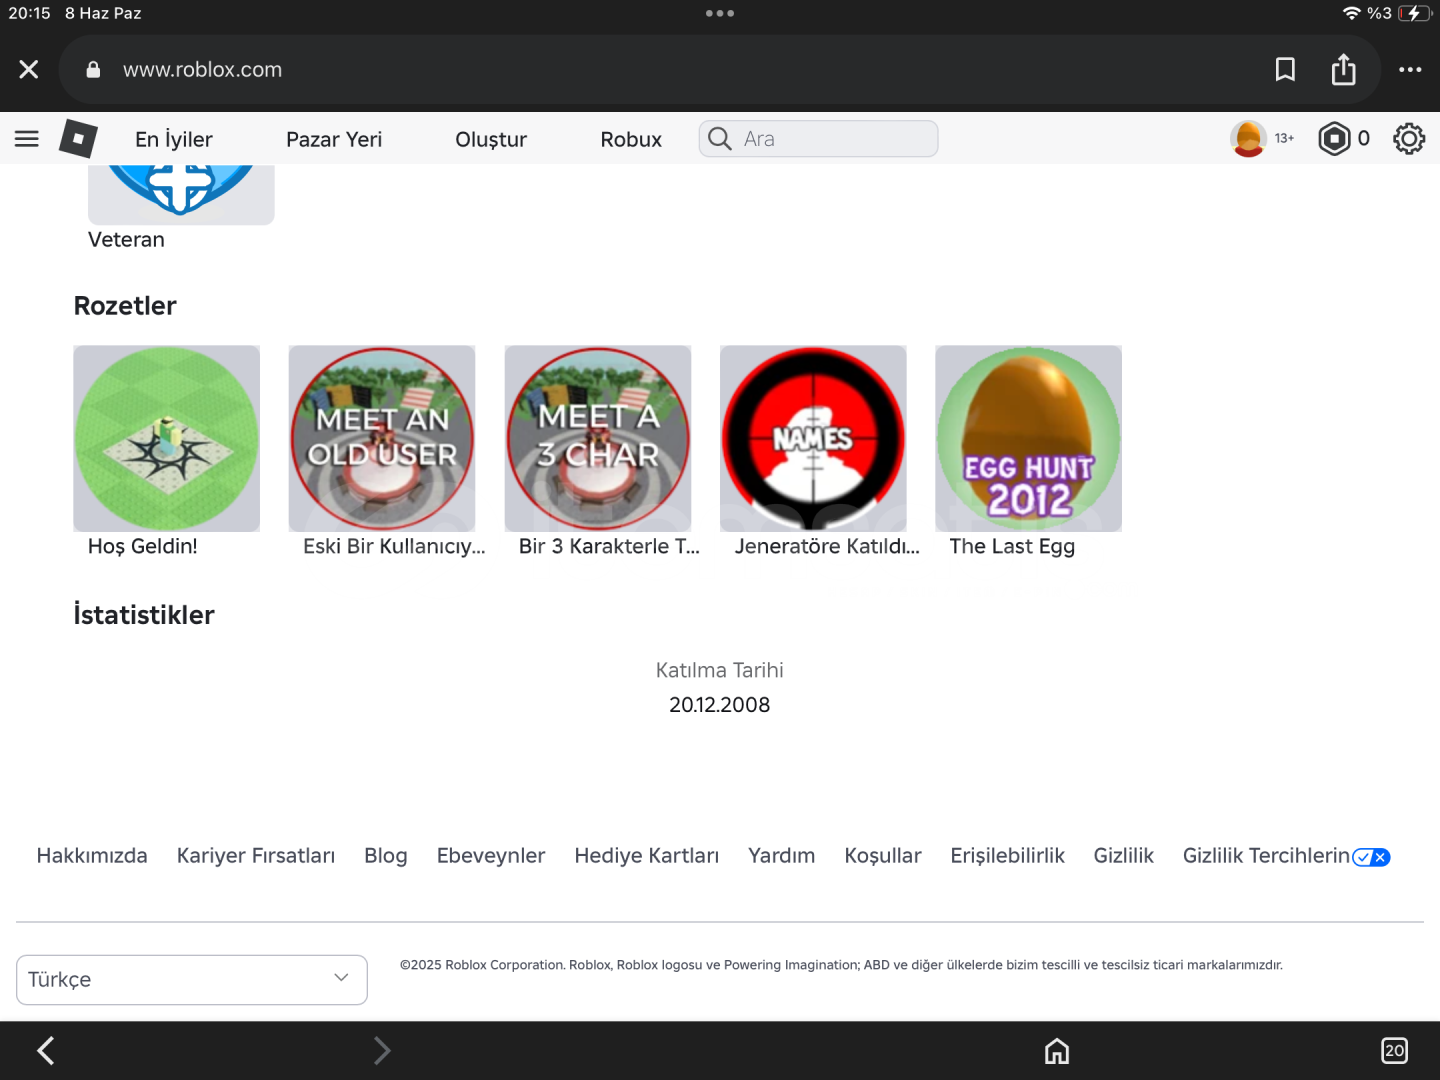
Task: Open the Ebeveynler footer link
Action: click(x=491, y=856)
